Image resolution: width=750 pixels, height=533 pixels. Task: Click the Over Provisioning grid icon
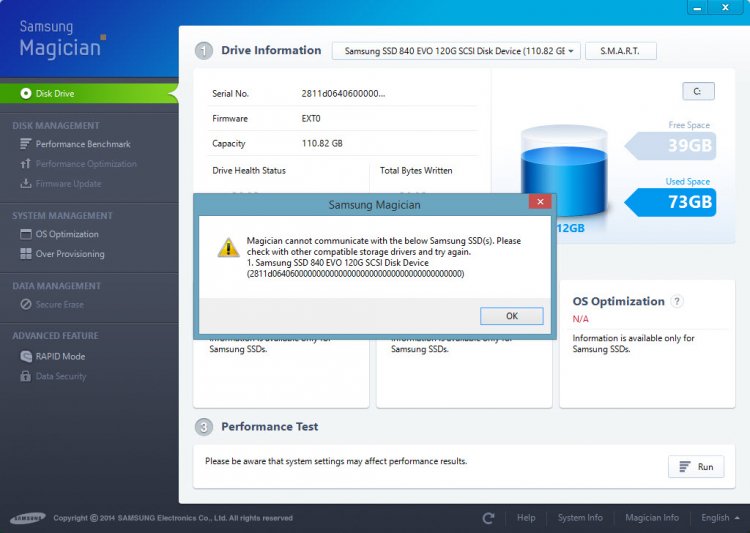[26, 254]
